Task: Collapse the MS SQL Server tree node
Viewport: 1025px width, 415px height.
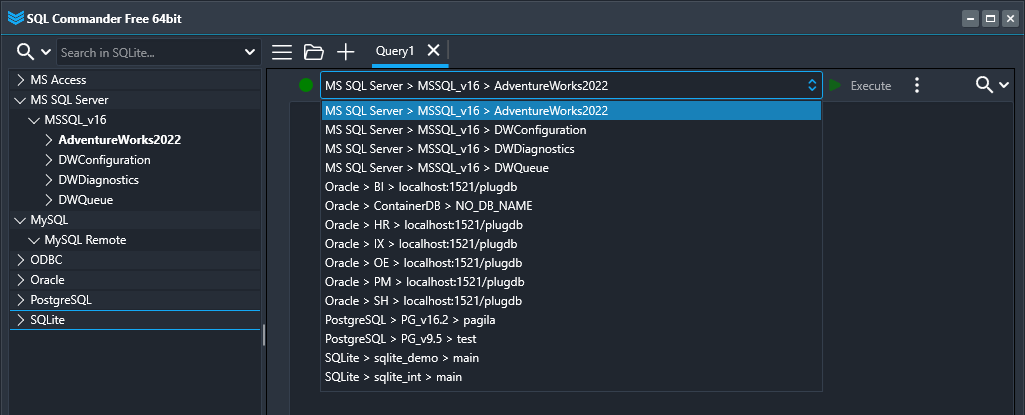Action: coord(21,100)
